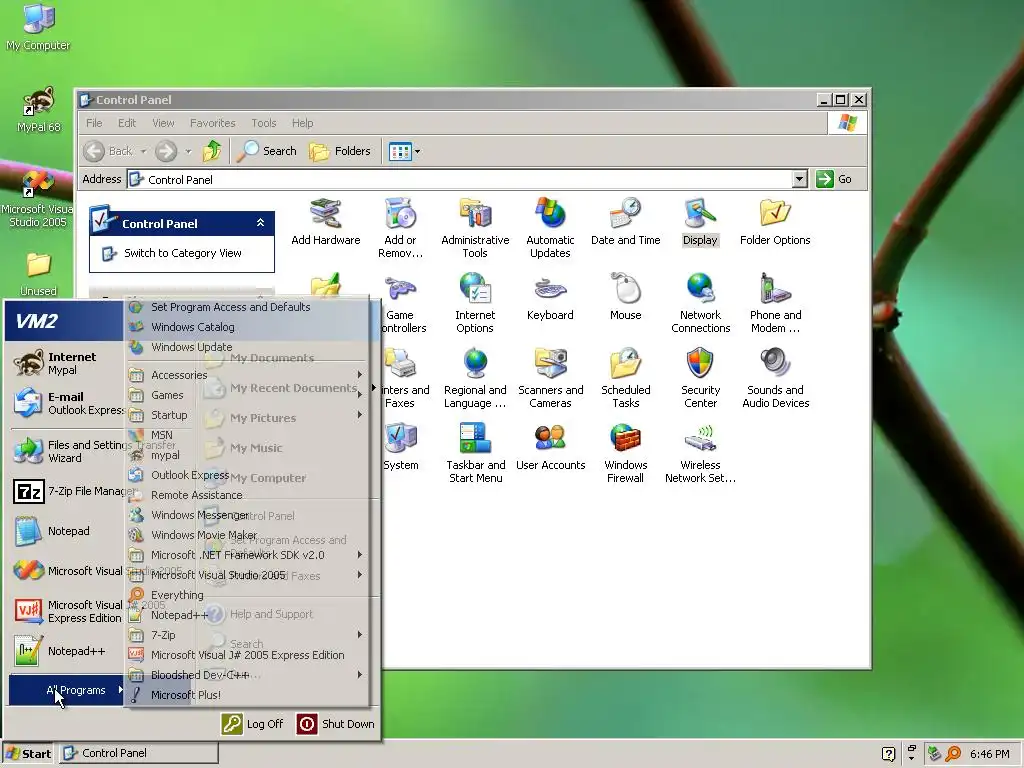The width and height of the screenshot is (1024, 768).
Task: Expand the Startup submenu
Action: tap(246, 415)
